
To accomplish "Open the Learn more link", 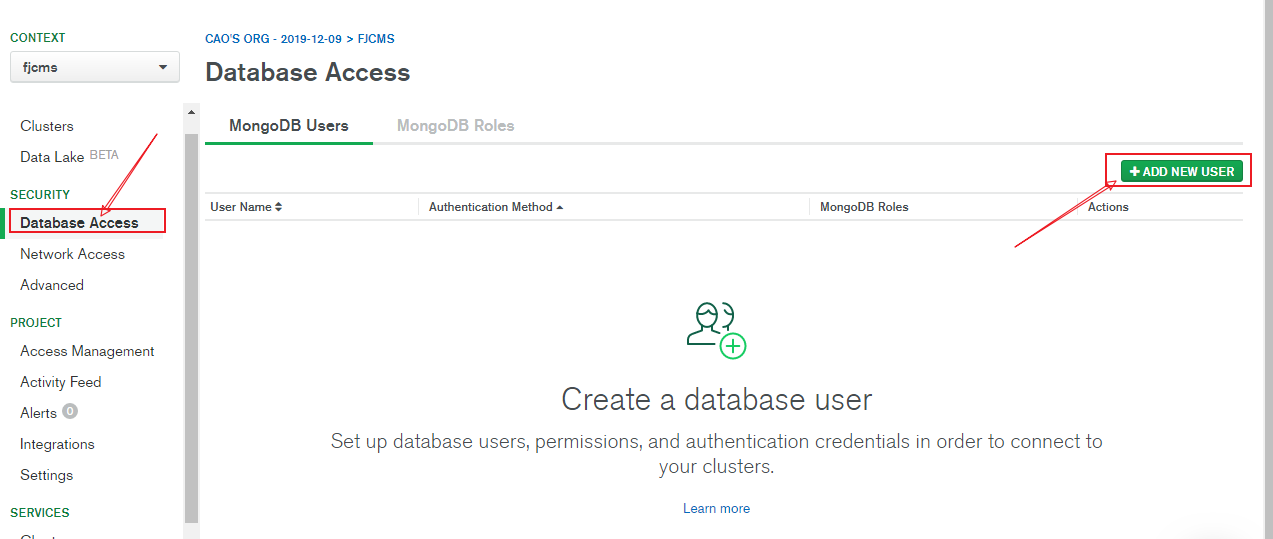I will pos(716,509).
